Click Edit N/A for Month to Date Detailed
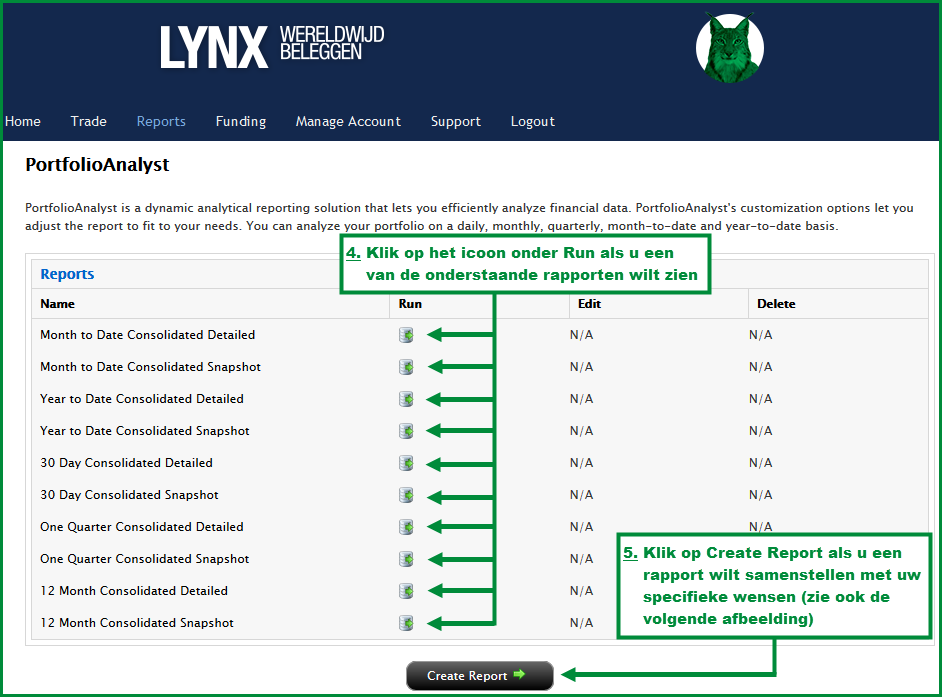The width and height of the screenshot is (942, 697). [x=582, y=335]
